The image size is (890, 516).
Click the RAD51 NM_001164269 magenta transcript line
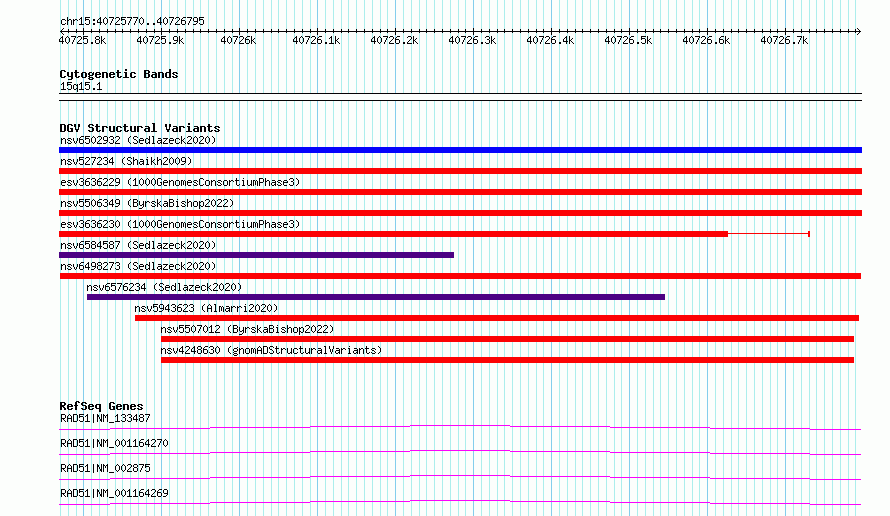460,502
